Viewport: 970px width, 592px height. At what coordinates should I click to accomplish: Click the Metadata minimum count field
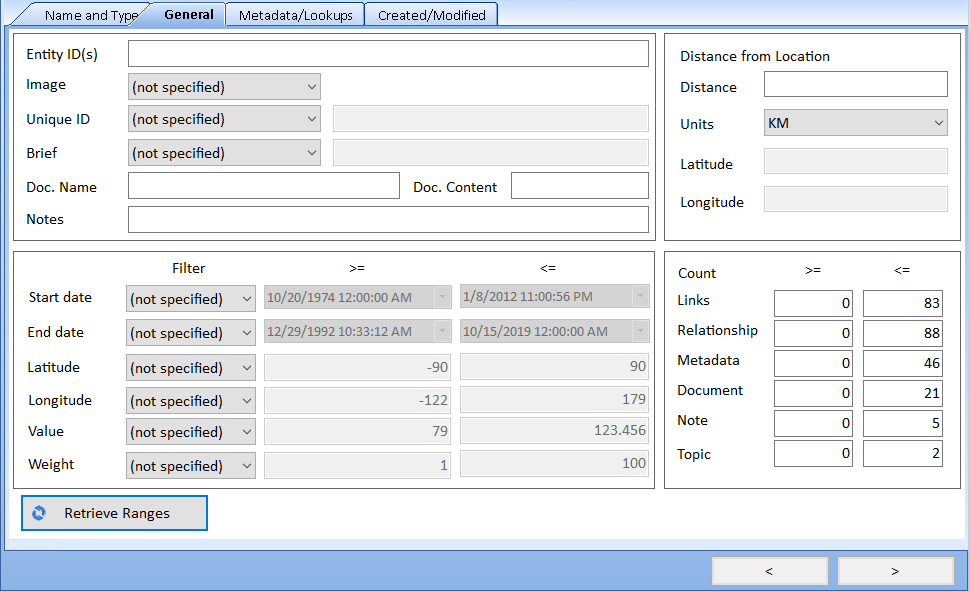point(813,363)
